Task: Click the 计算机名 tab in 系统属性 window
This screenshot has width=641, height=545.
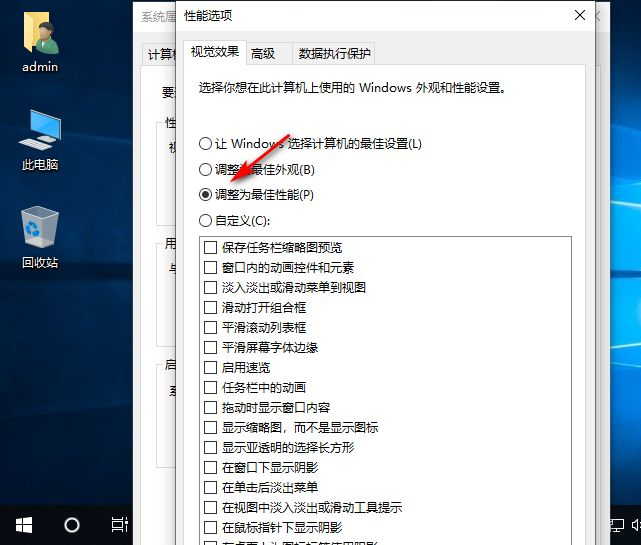Action: pos(159,54)
